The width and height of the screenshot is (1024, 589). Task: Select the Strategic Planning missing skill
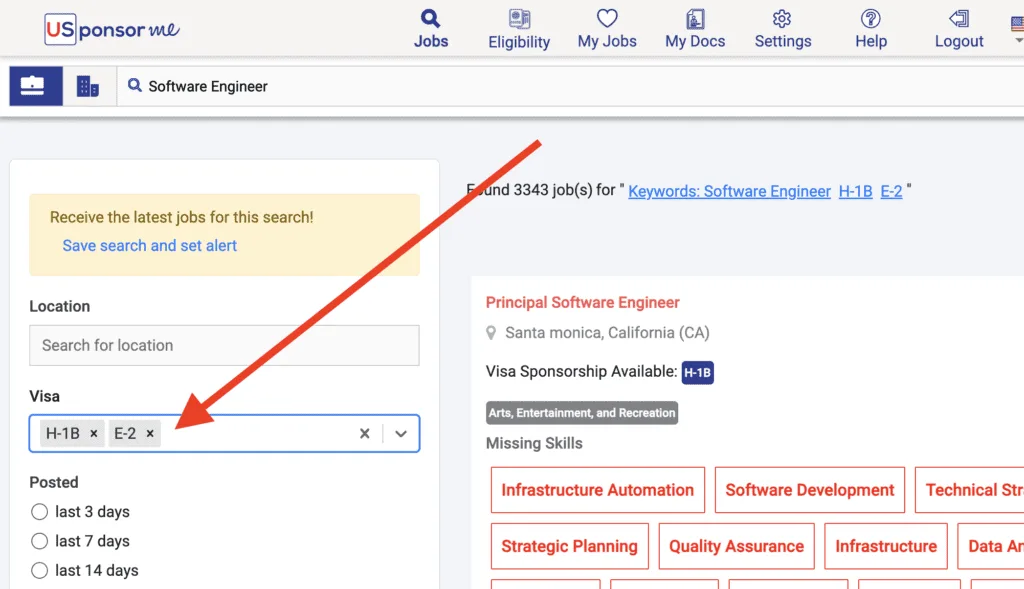click(569, 546)
